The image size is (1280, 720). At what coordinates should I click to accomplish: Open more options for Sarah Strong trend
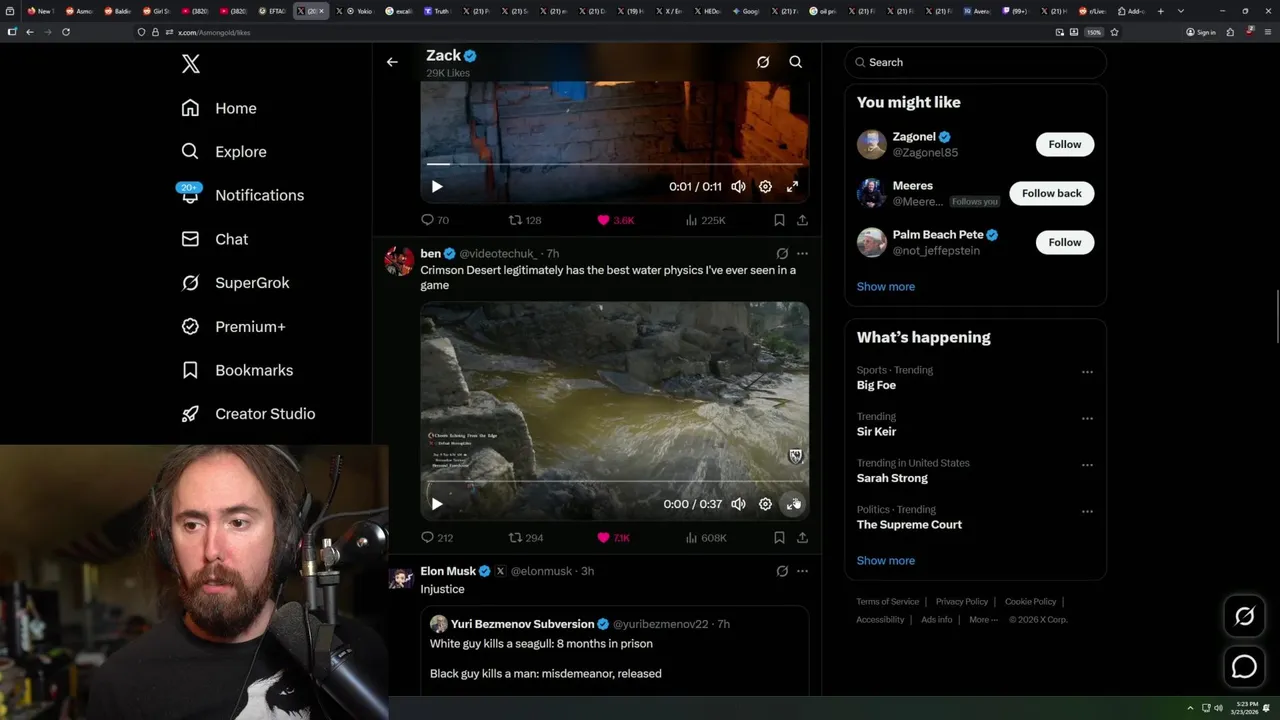click(1087, 465)
